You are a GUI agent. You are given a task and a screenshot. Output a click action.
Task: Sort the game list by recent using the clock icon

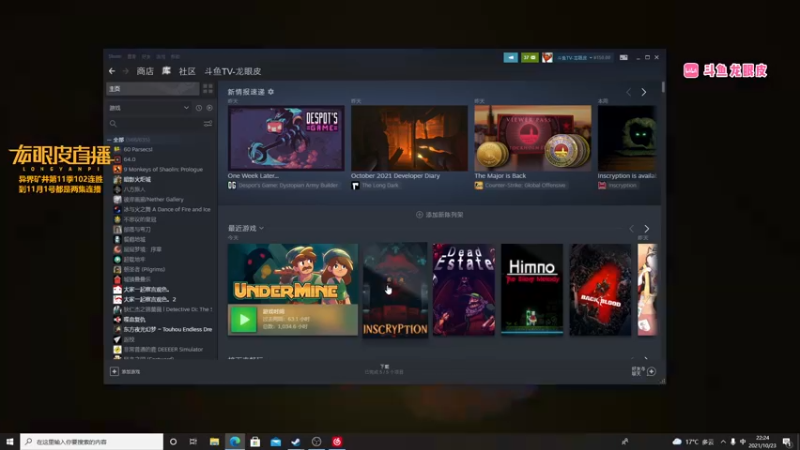pyautogui.click(x=199, y=108)
